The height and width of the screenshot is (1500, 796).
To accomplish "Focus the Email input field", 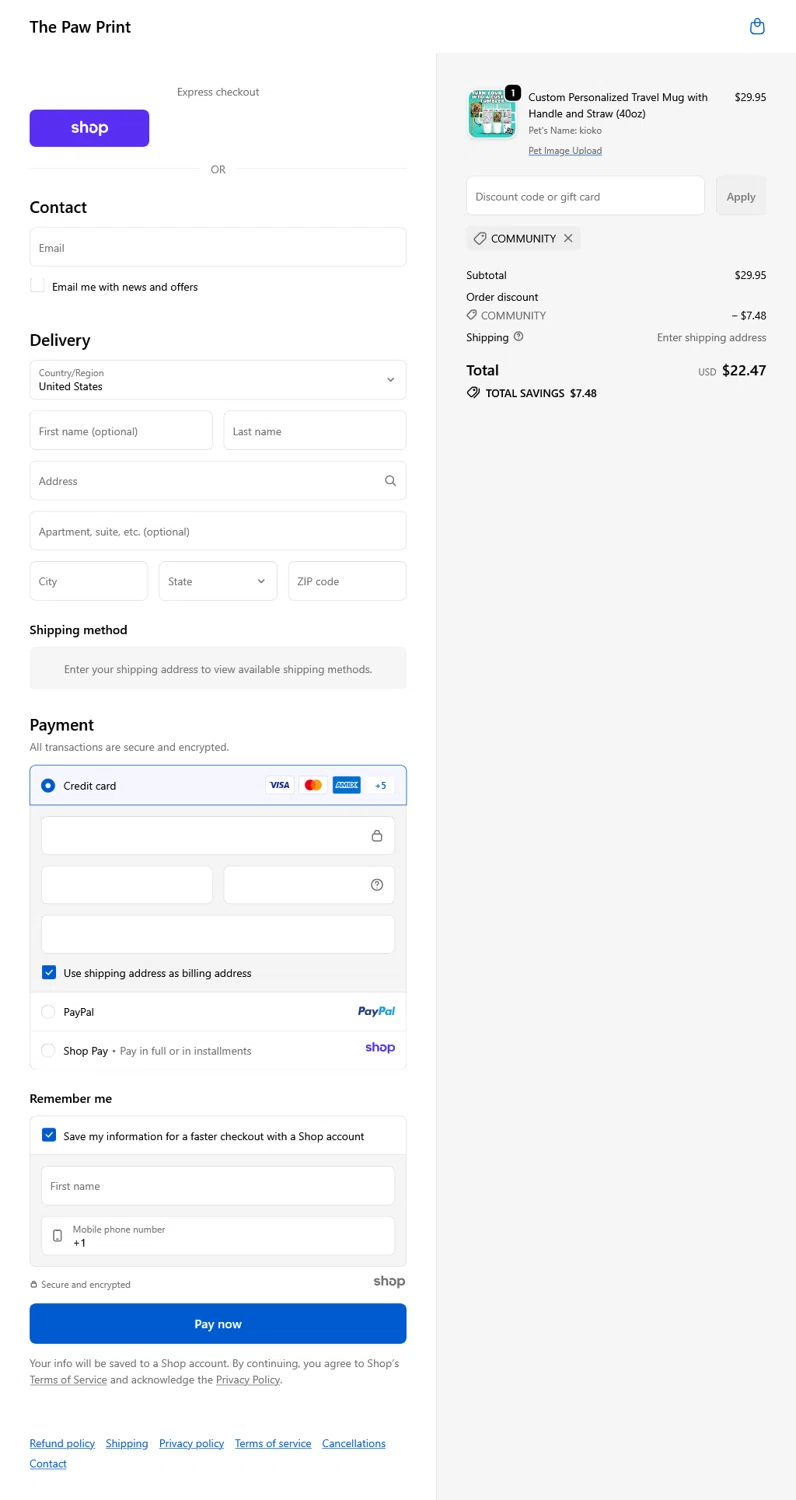I will pyautogui.click(x=218, y=247).
